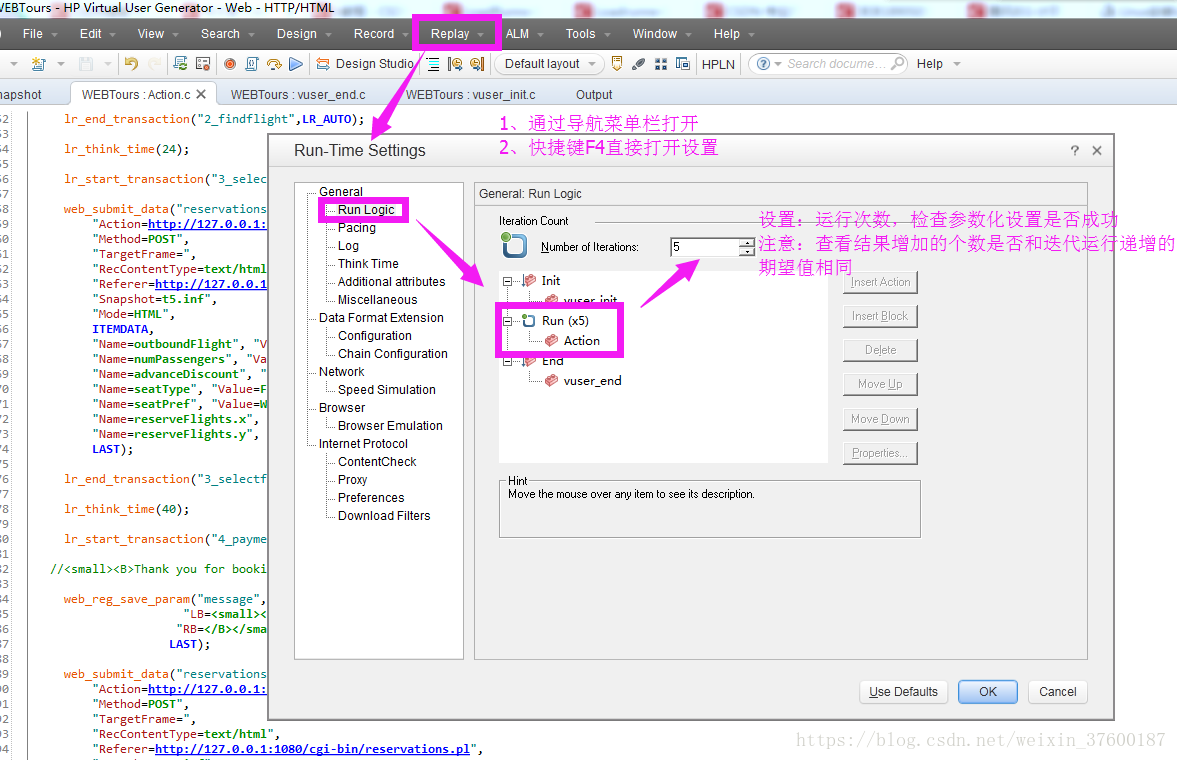Screen dimensions: 1177x760
Task: Open the File menu
Action: tap(33, 34)
